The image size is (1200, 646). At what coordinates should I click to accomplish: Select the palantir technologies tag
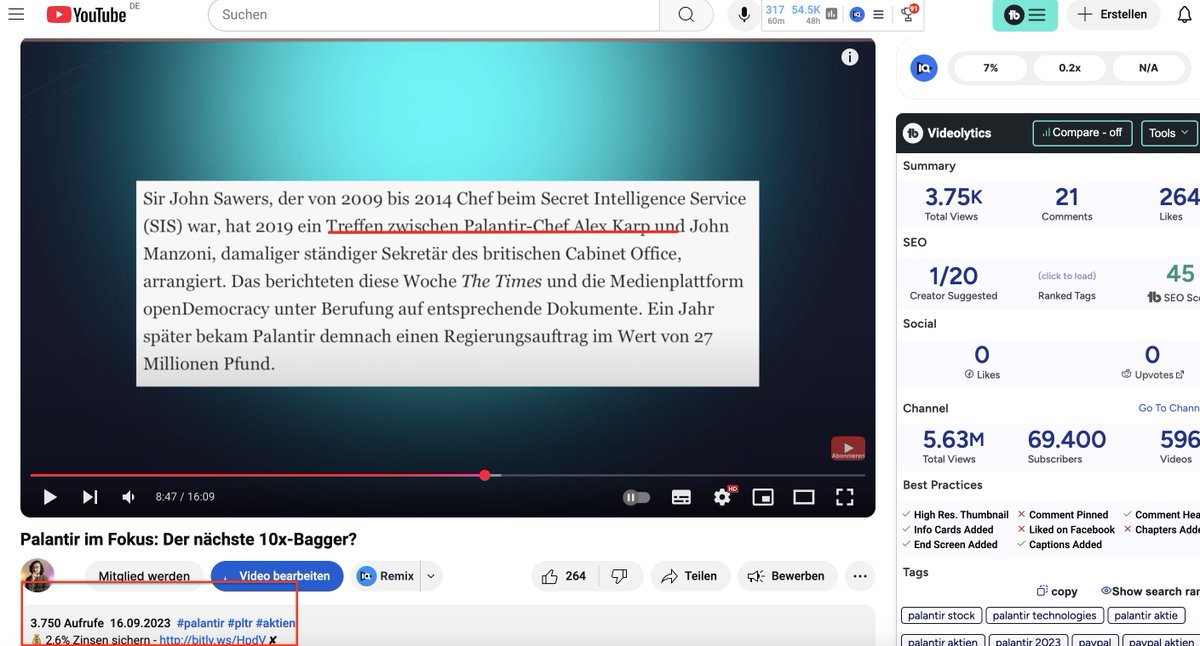[x=1046, y=616]
